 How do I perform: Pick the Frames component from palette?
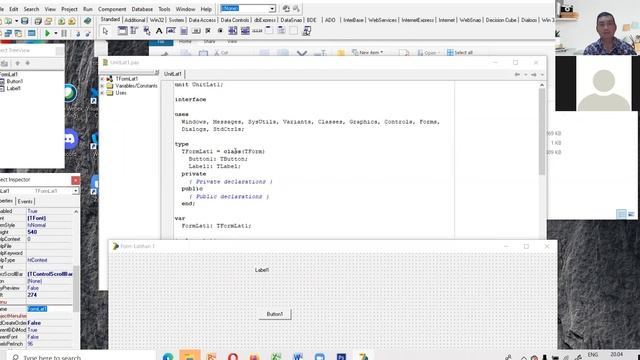tap(122, 31)
